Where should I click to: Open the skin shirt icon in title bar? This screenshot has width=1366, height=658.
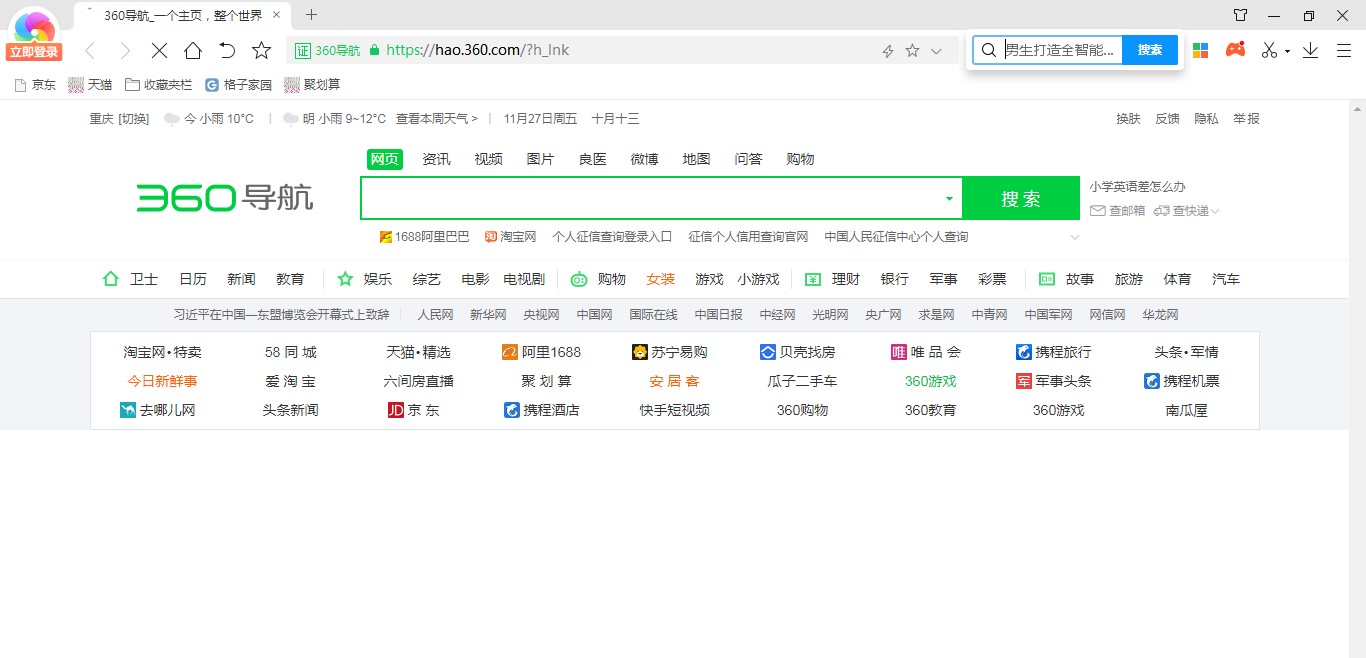click(x=1240, y=15)
